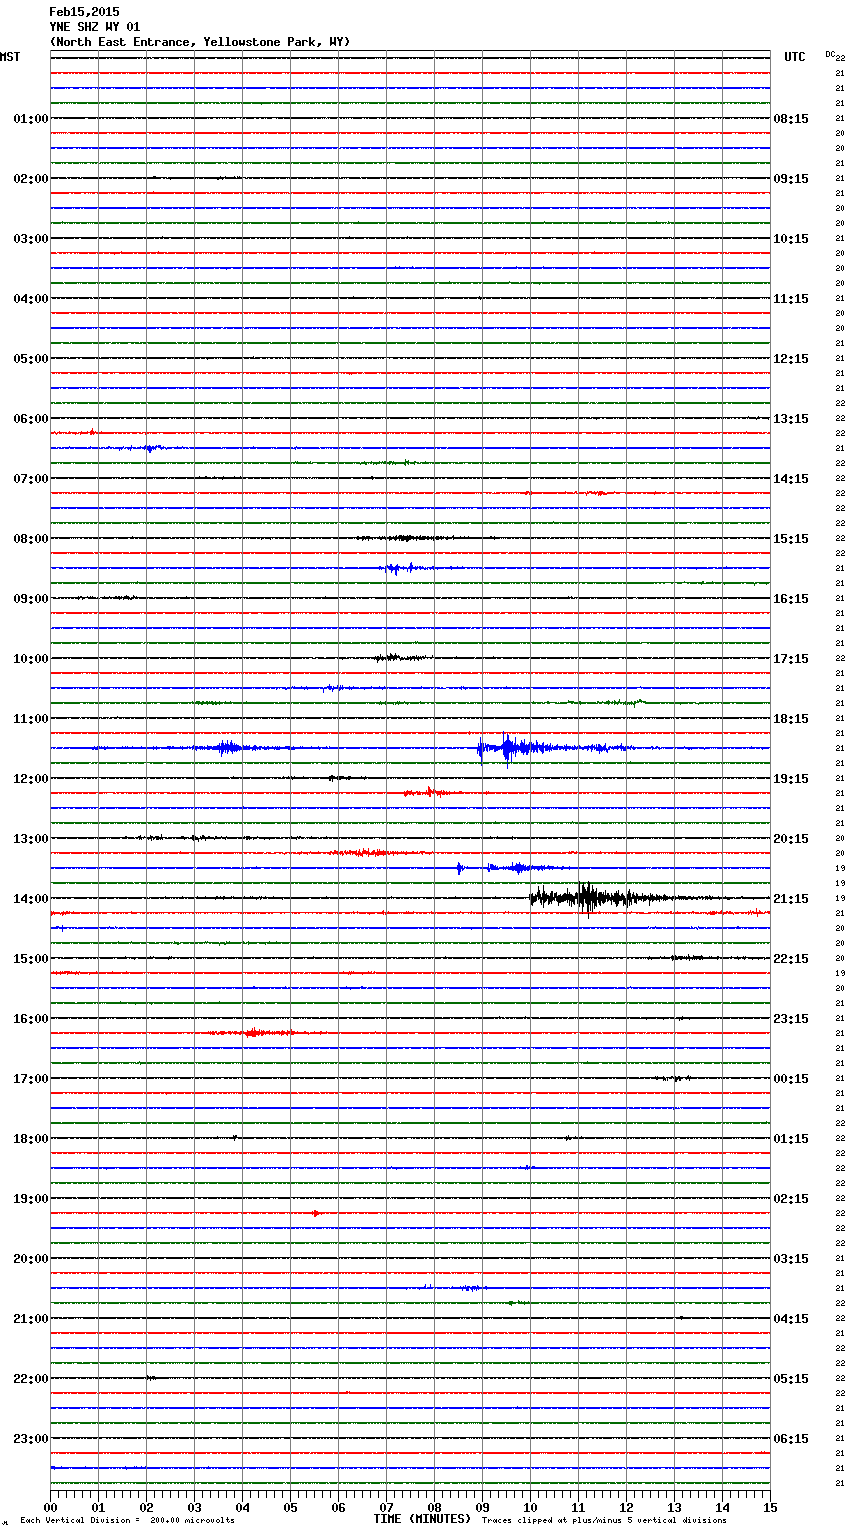Click the 13:15 UTC time label
Image resolution: width=850 pixels, height=1534 pixels.
pos(791,419)
